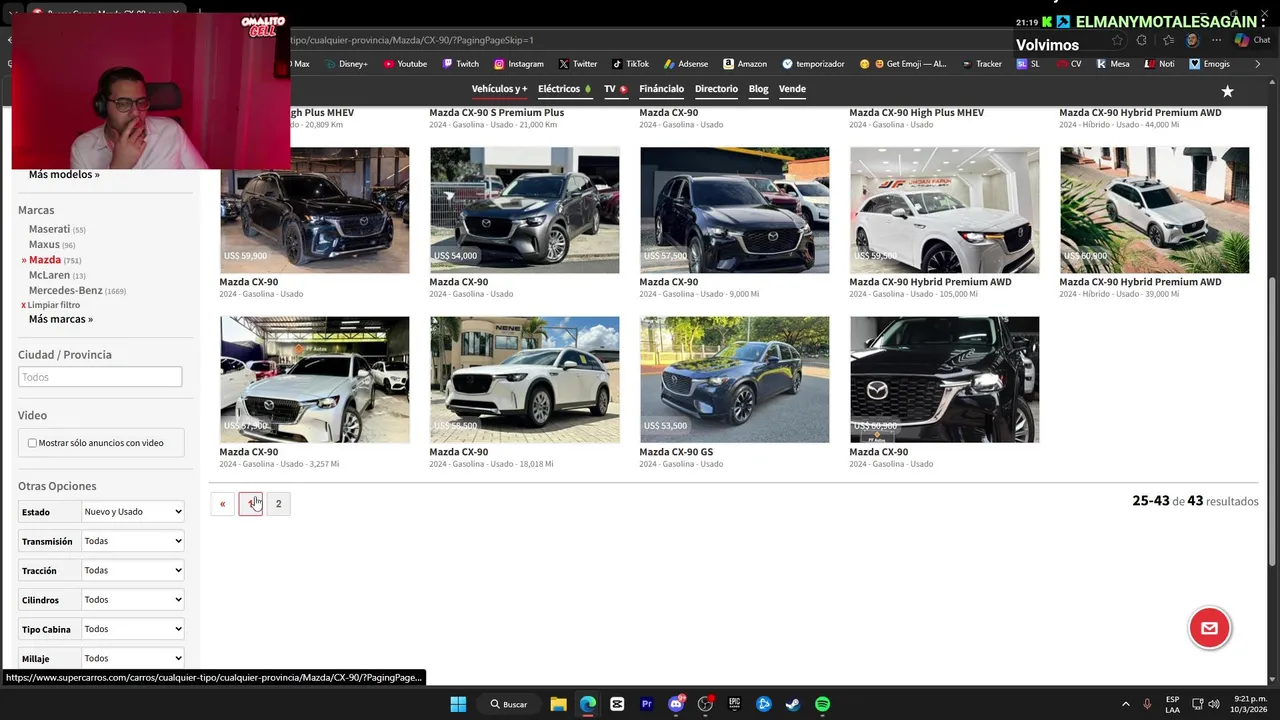Screen dimensions: 1280x720
Task: Click the Windows taskbar Buscar search box
Action: point(509,704)
